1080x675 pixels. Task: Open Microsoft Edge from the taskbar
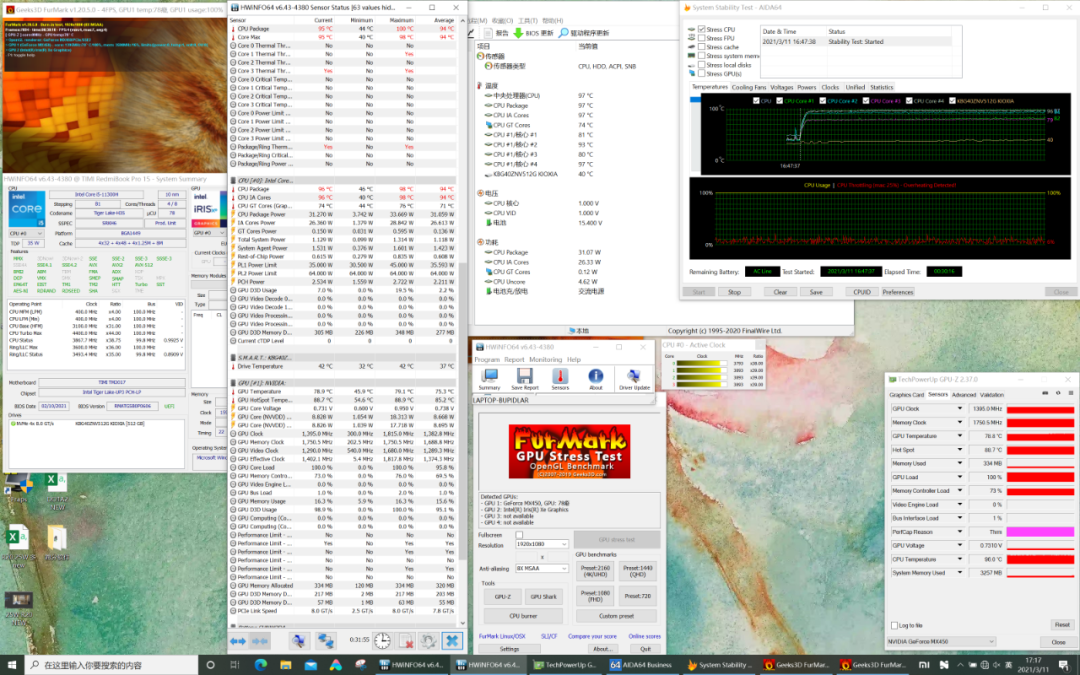pos(262,665)
